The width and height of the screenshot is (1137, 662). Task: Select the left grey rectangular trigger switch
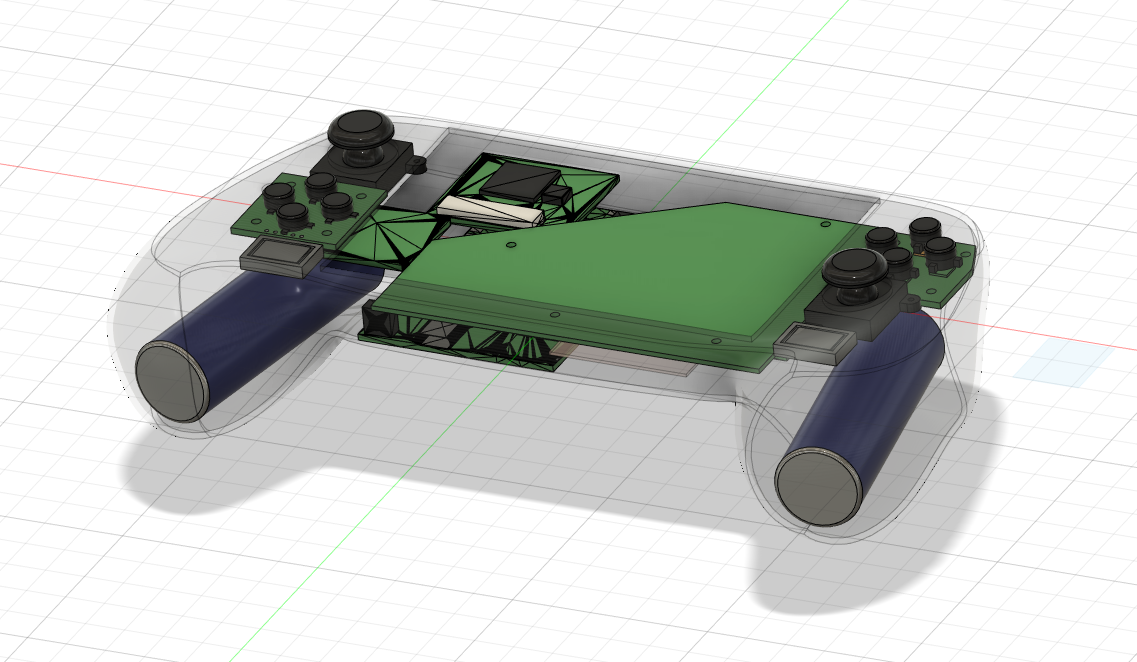pos(281,256)
